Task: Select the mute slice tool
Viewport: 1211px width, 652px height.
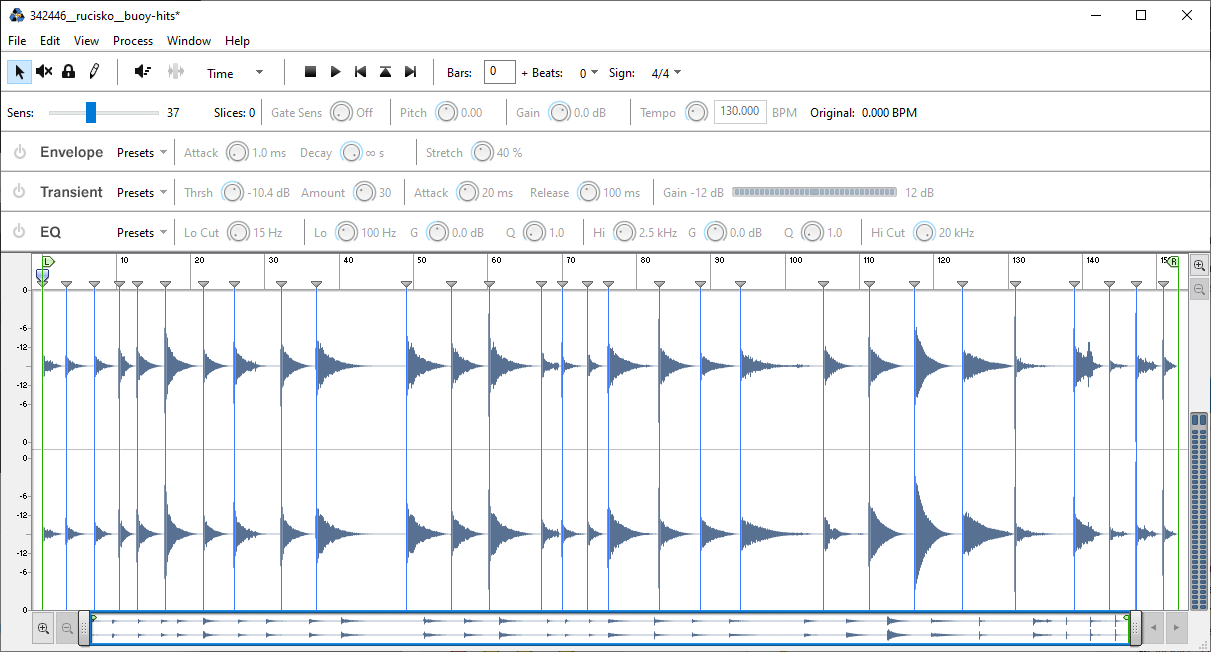Action: coord(44,72)
